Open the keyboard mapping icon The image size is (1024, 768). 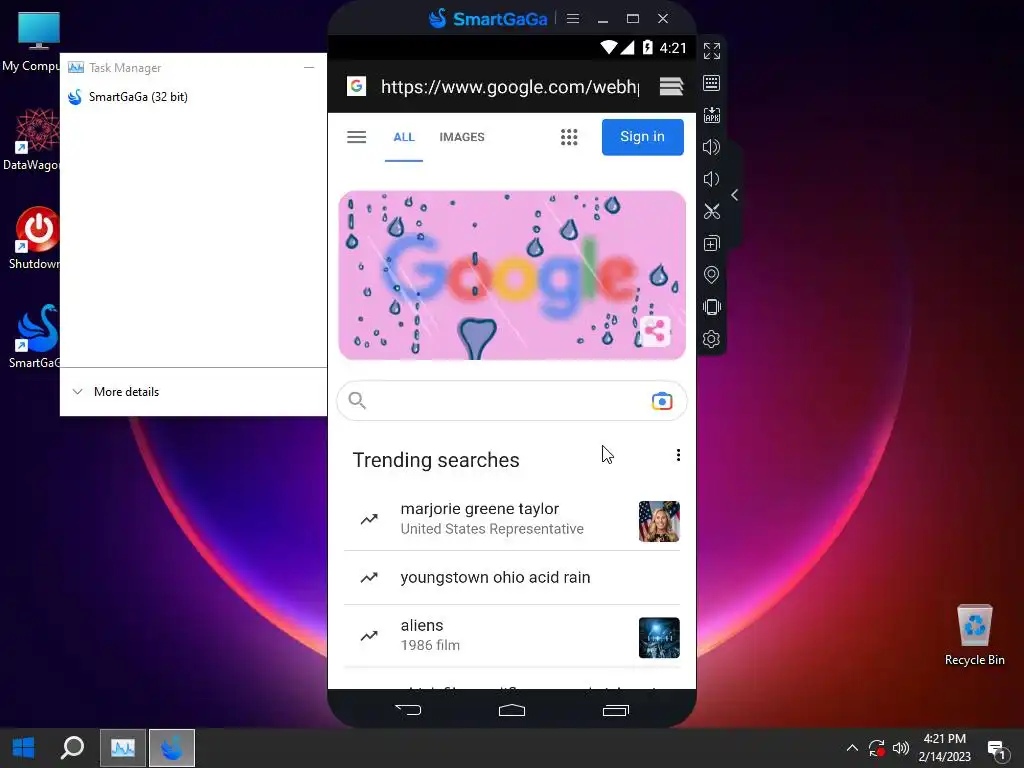pos(711,83)
